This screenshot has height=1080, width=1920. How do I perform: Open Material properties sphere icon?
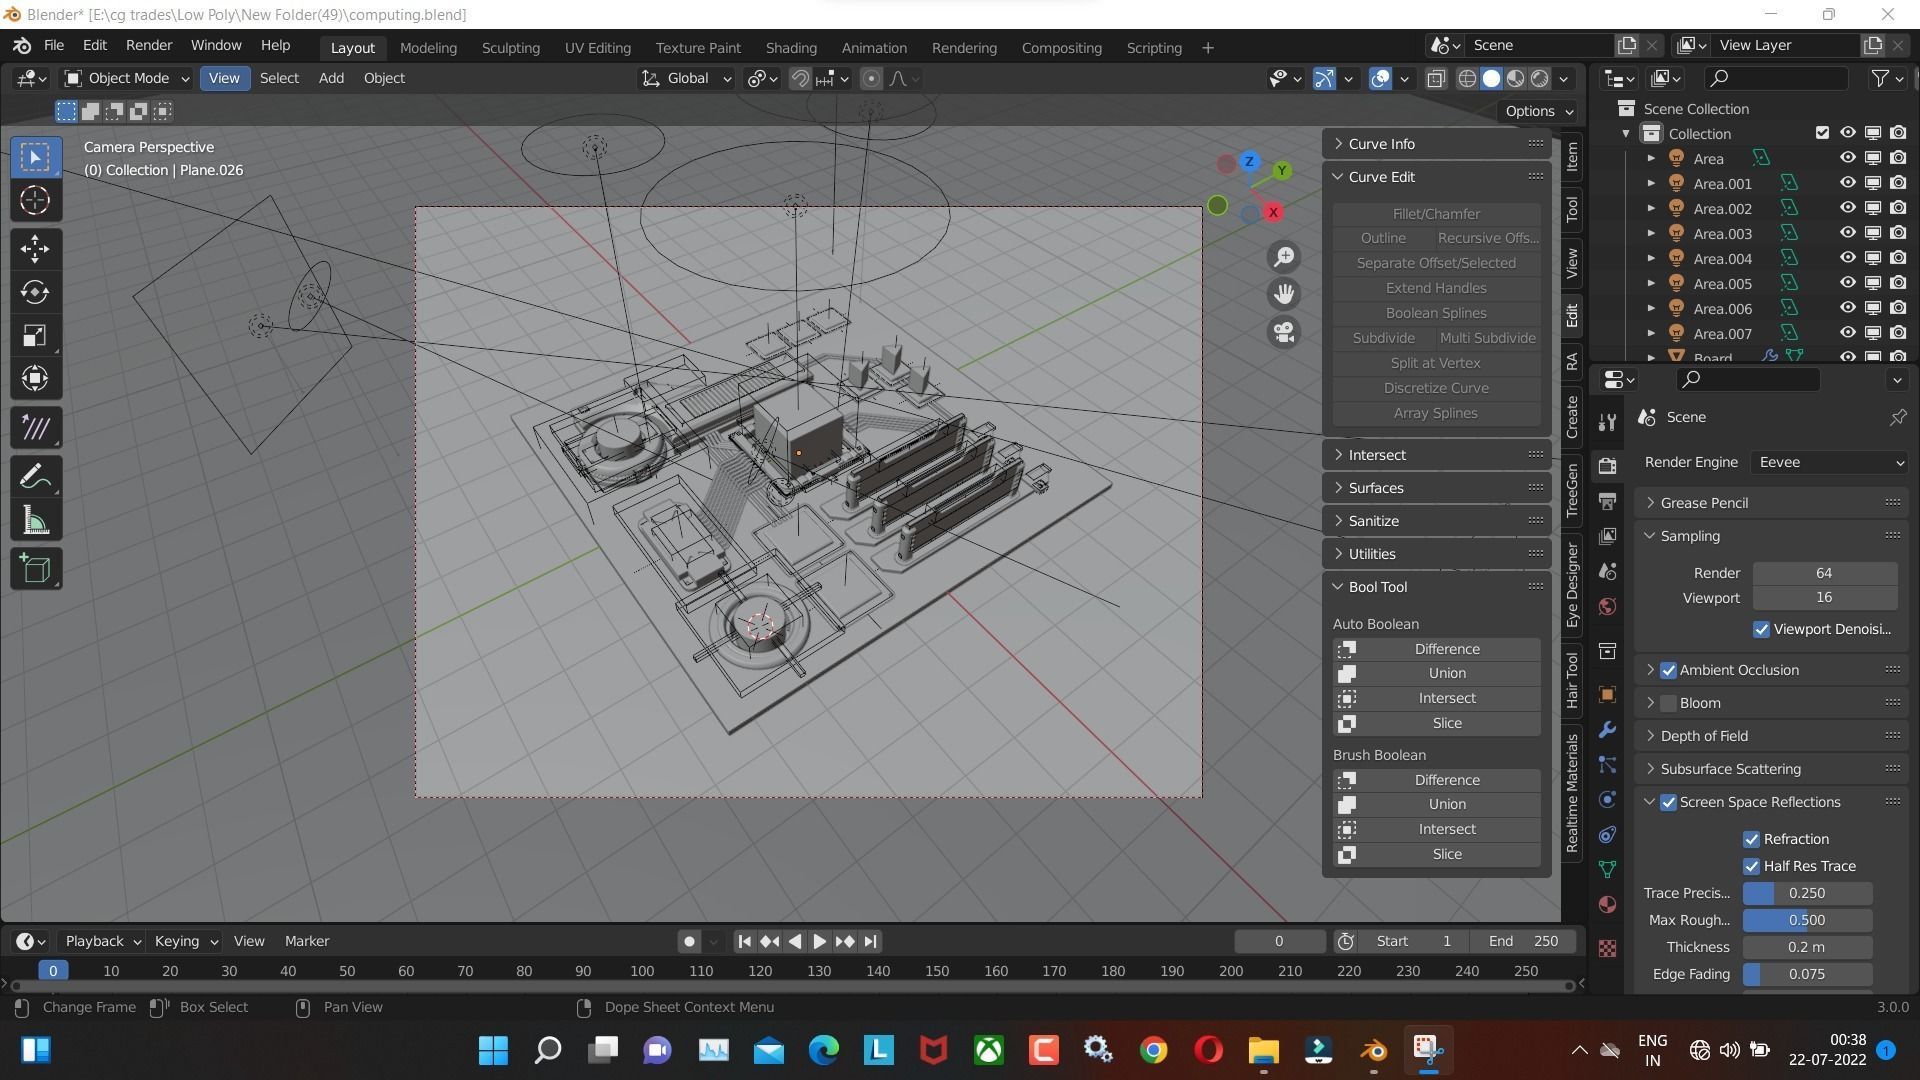(x=1607, y=904)
